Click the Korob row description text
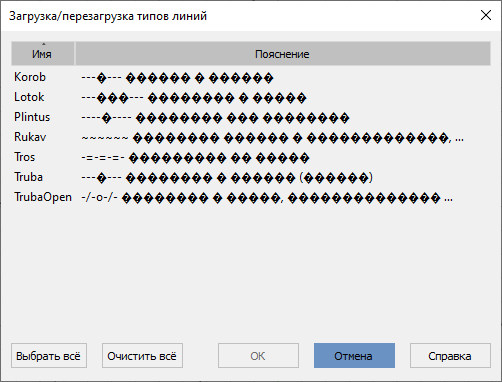 177,78
